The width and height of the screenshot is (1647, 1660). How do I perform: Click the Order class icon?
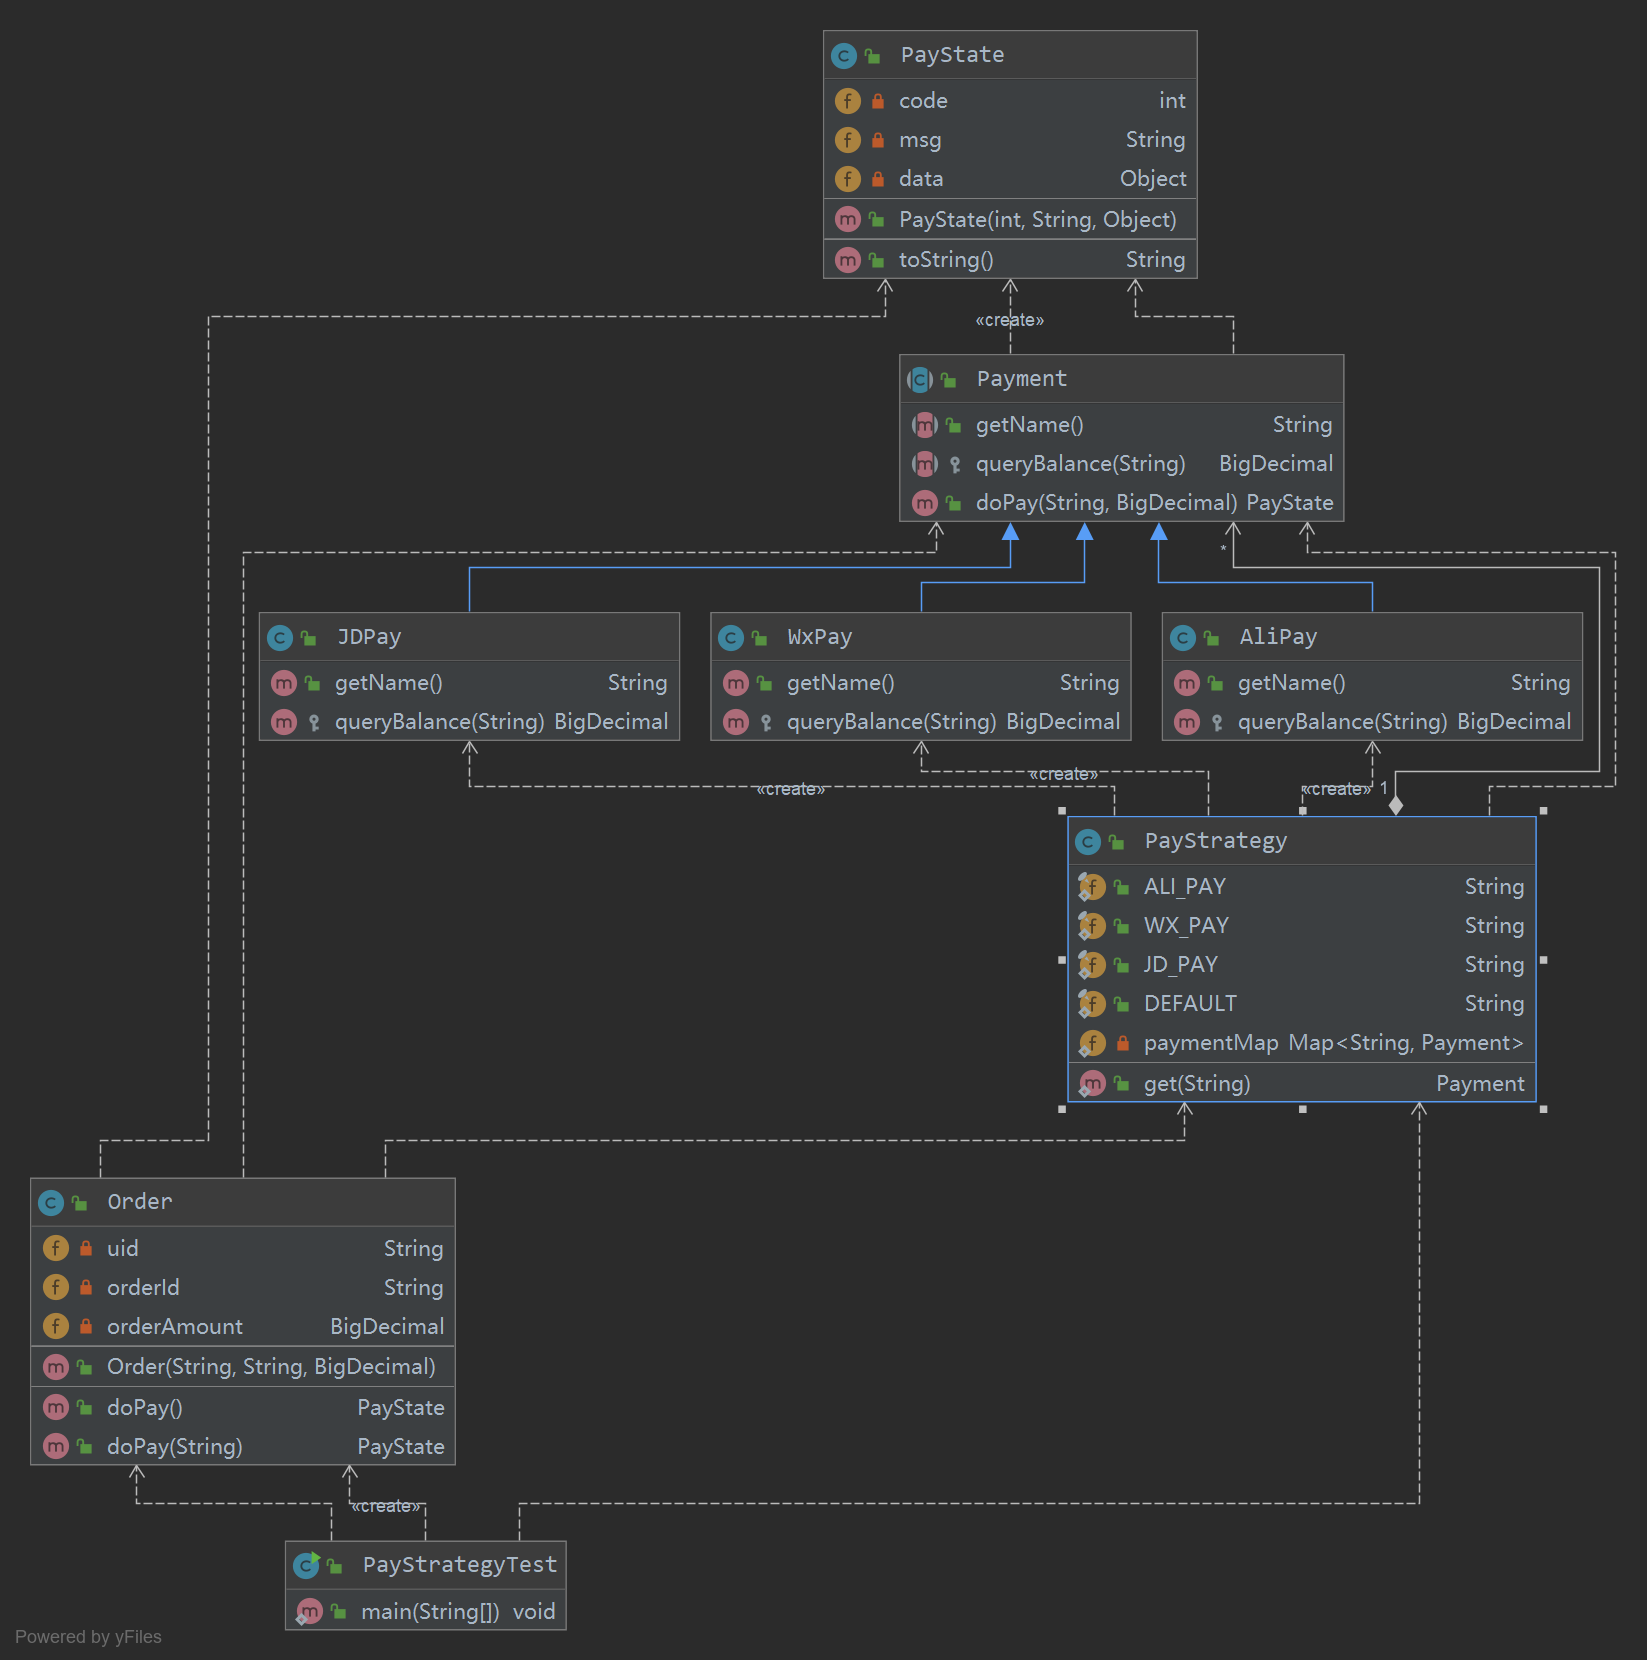tap(51, 1203)
